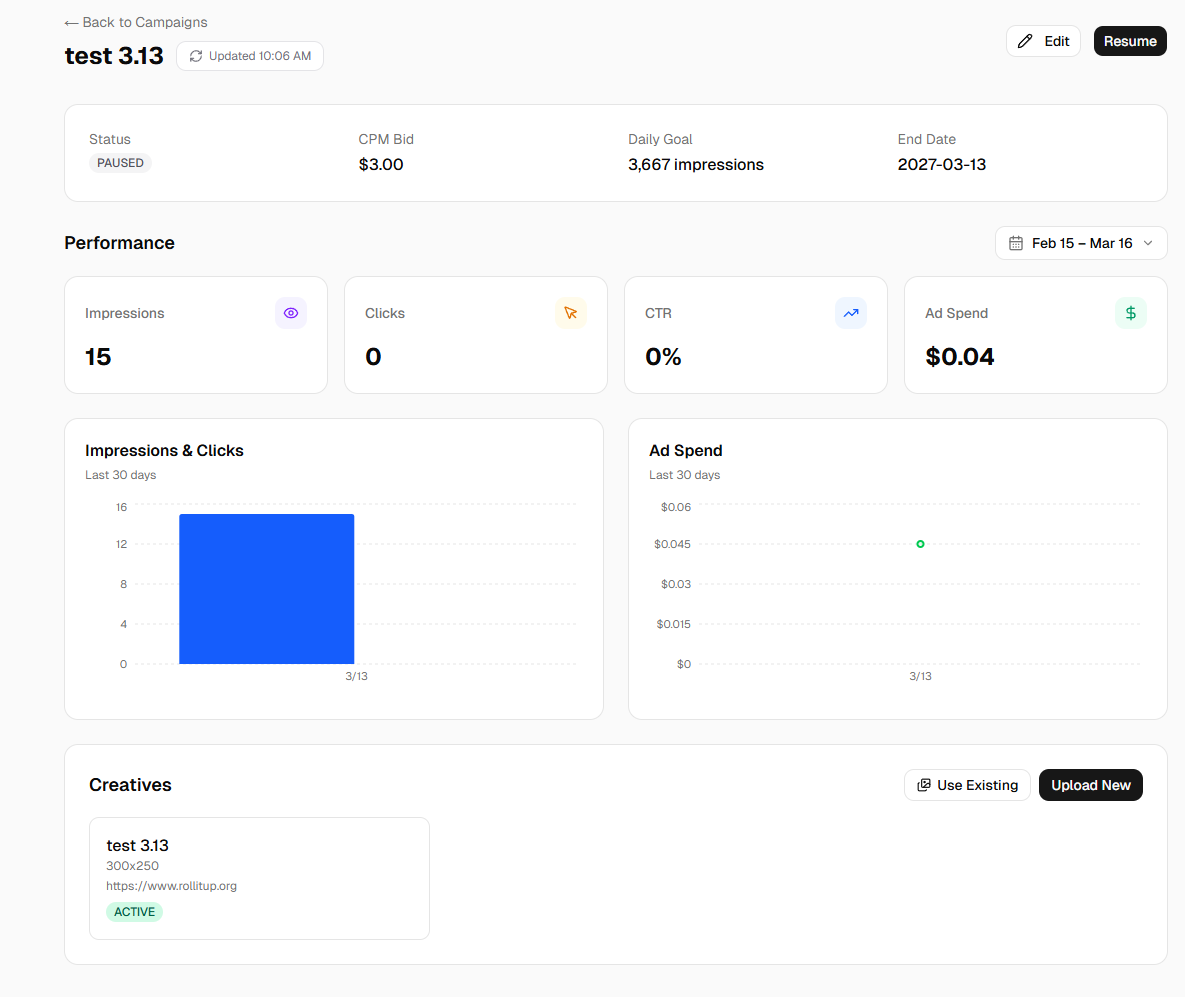Click the calendar icon in date range picker

click(1016, 243)
